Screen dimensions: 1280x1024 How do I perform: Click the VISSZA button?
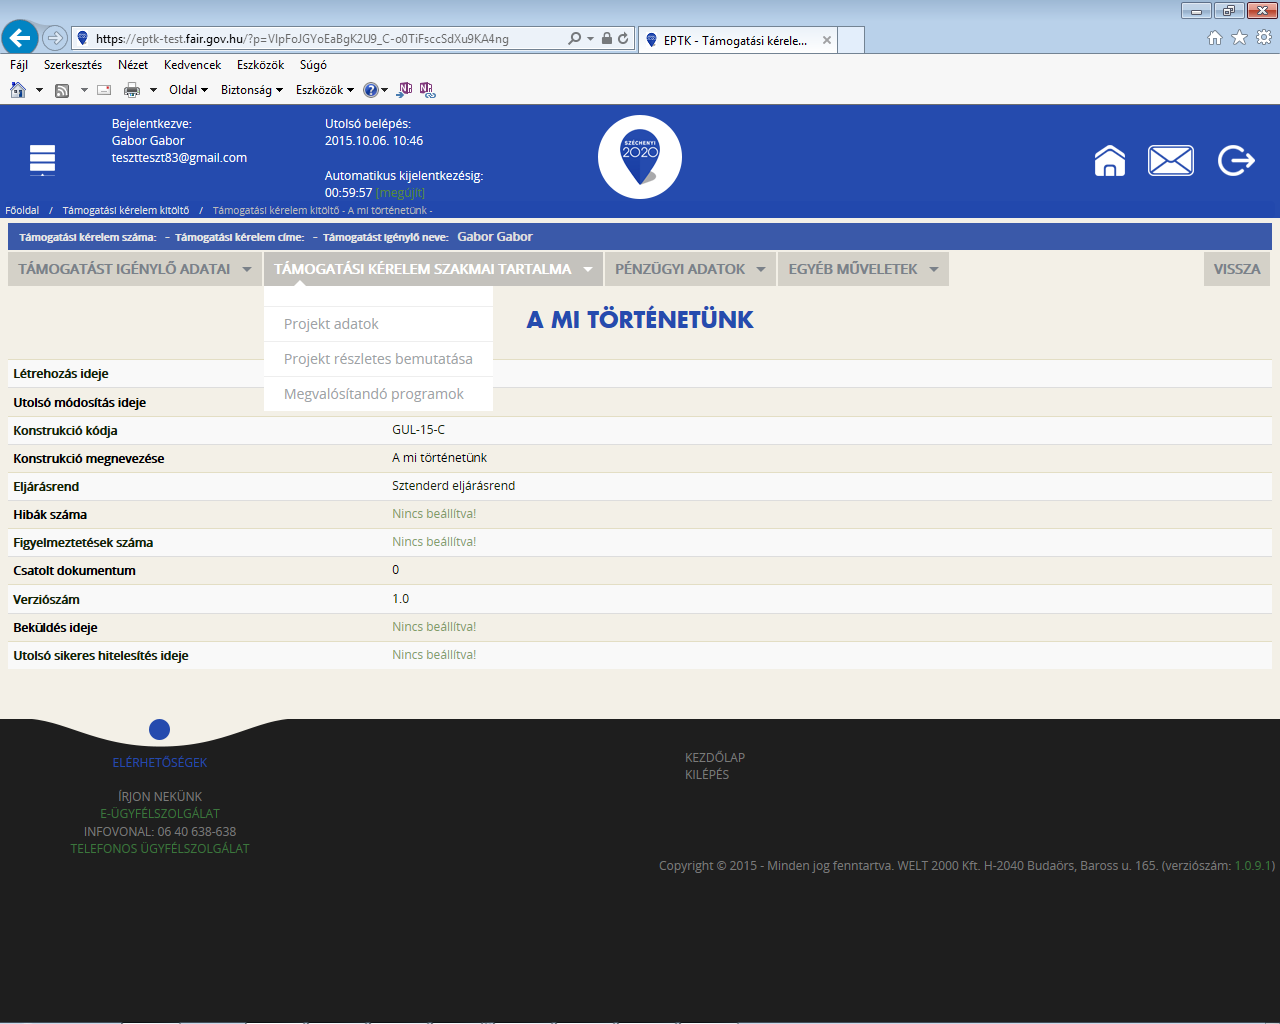(1237, 269)
